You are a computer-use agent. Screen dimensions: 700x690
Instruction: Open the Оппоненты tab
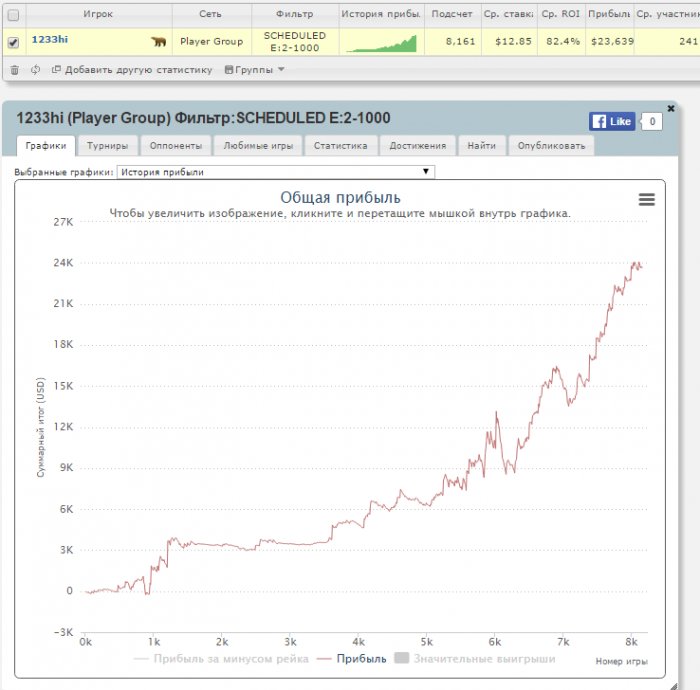[176, 146]
